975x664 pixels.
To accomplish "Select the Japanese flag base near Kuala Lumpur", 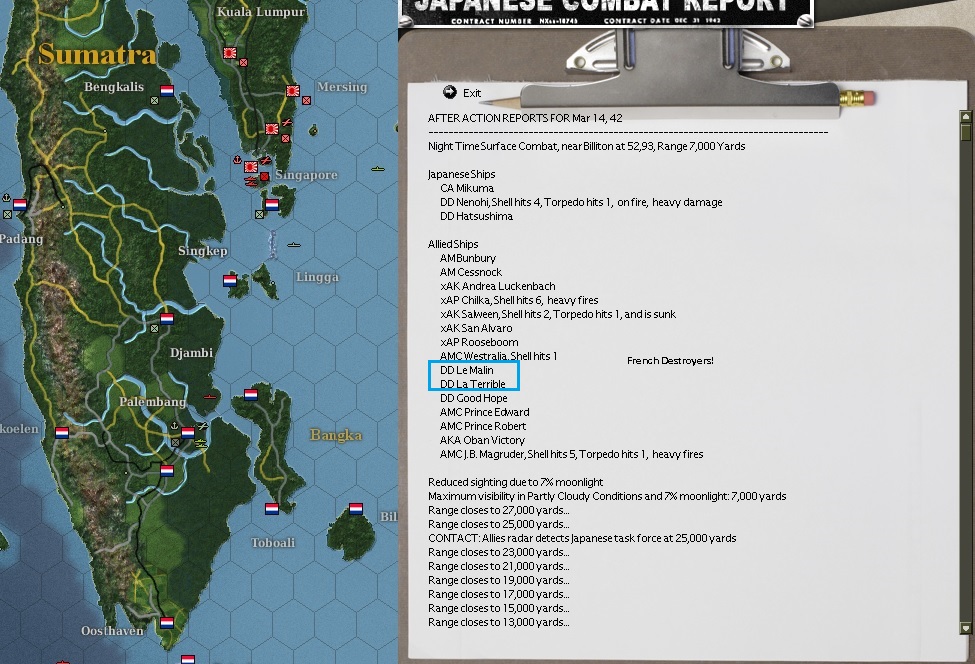I will (x=230, y=53).
